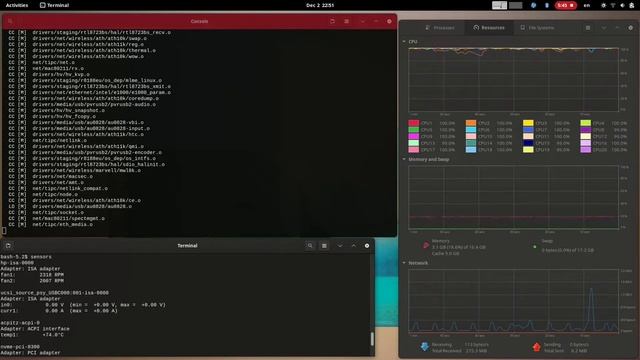Change the CPU16 lavender color swatch
640x360 pixels.
coord(586,143)
